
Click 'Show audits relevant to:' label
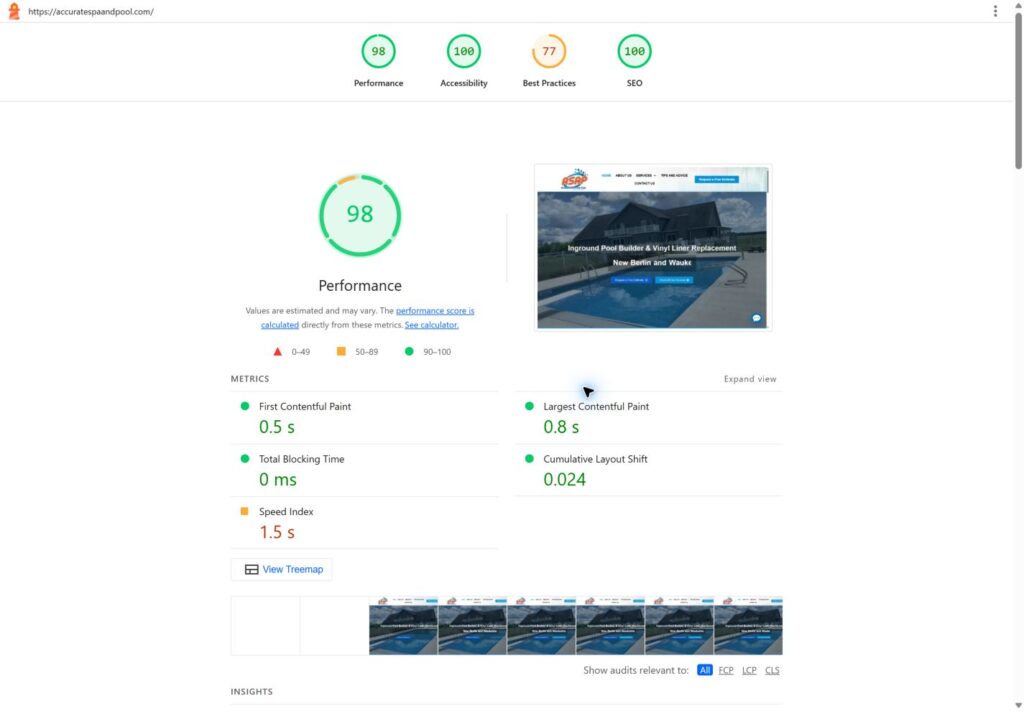click(x=636, y=670)
